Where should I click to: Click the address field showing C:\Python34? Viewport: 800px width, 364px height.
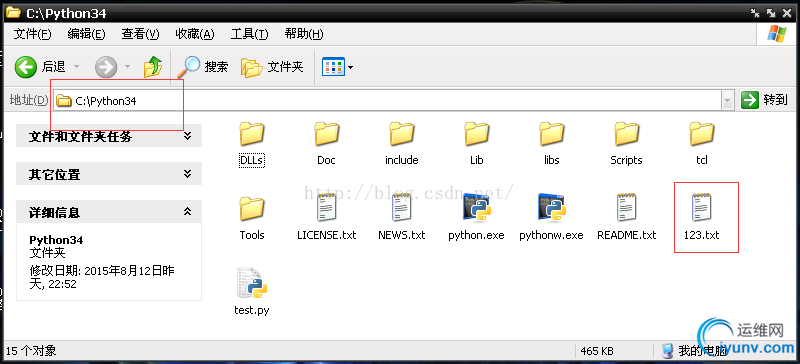pos(388,101)
